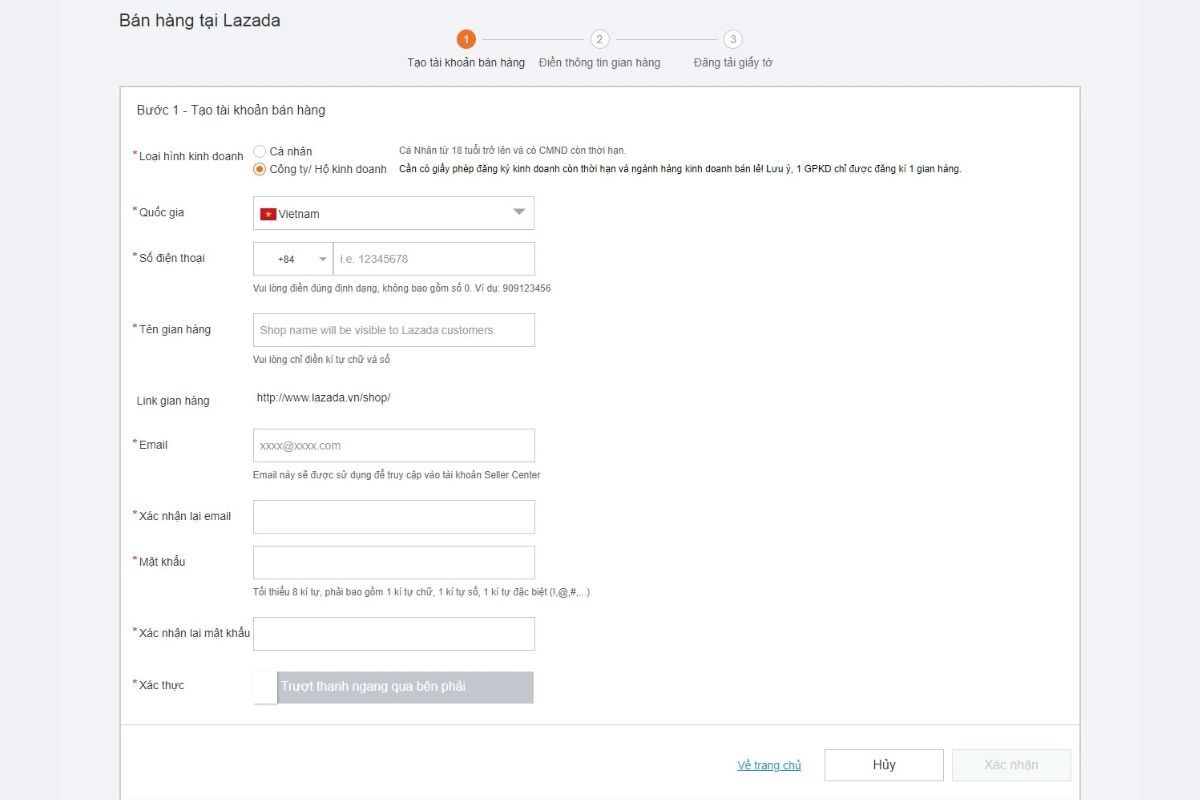Click the Vui lòng chỉ điền kí tự hint
The image size is (1200, 800).
pyautogui.click(x=321, y=359)
